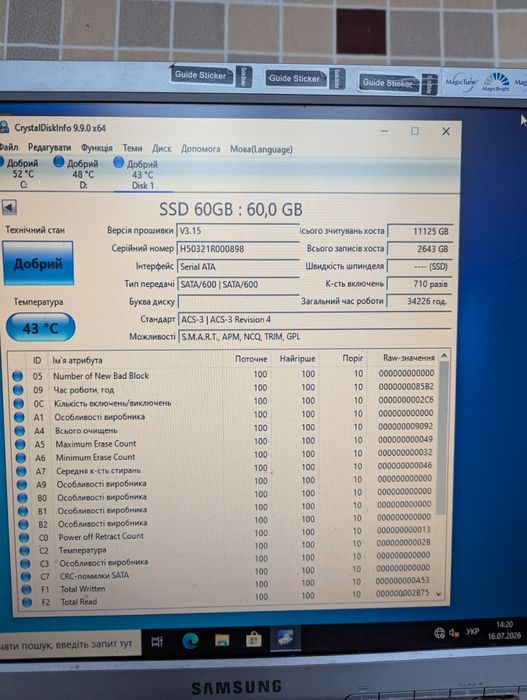The image size is (527, 700).
Task: Click raw value 000000000A53
Action: click(402, 580)
